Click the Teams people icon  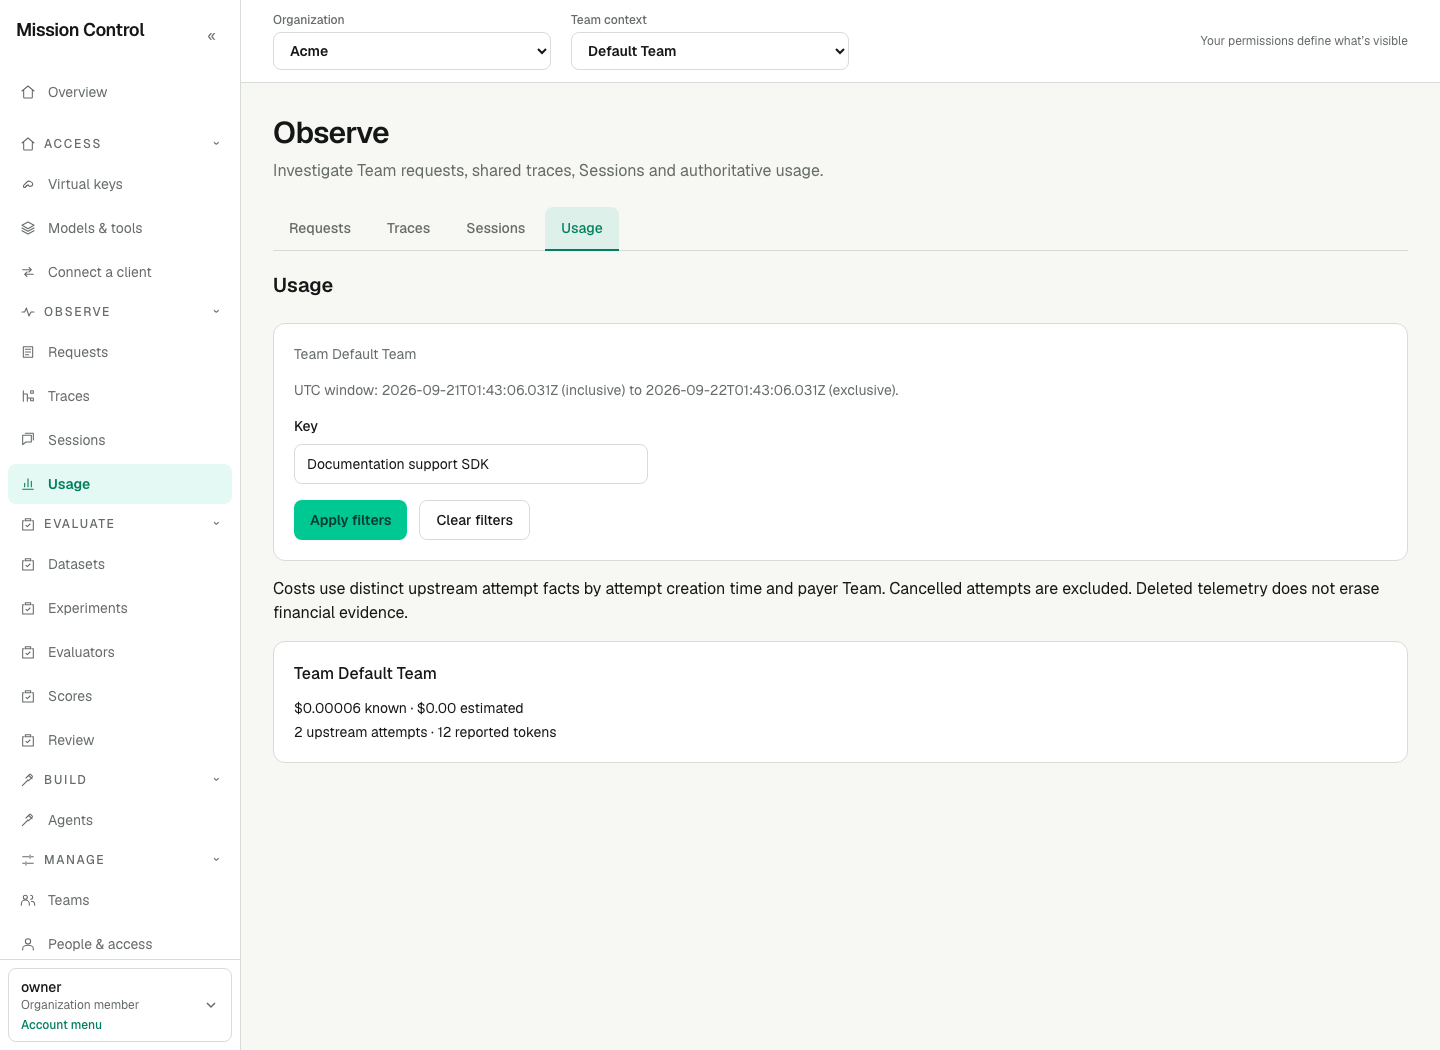(28, 900)
